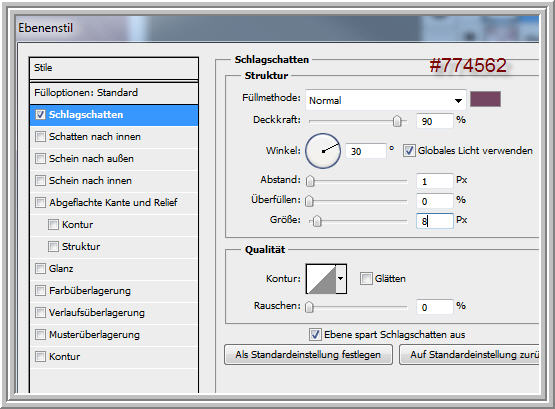The width and height of the screenshot is (555, 409).
Task: Enable Farbüberlagerung checkbox
Action: pos(40,290)
